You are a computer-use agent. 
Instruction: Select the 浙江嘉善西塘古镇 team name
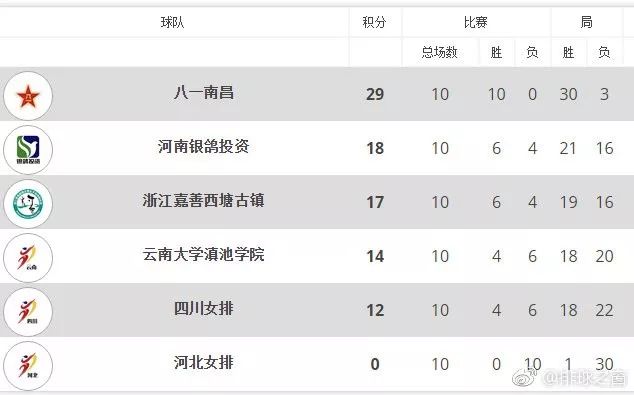[x=203, y=201]
